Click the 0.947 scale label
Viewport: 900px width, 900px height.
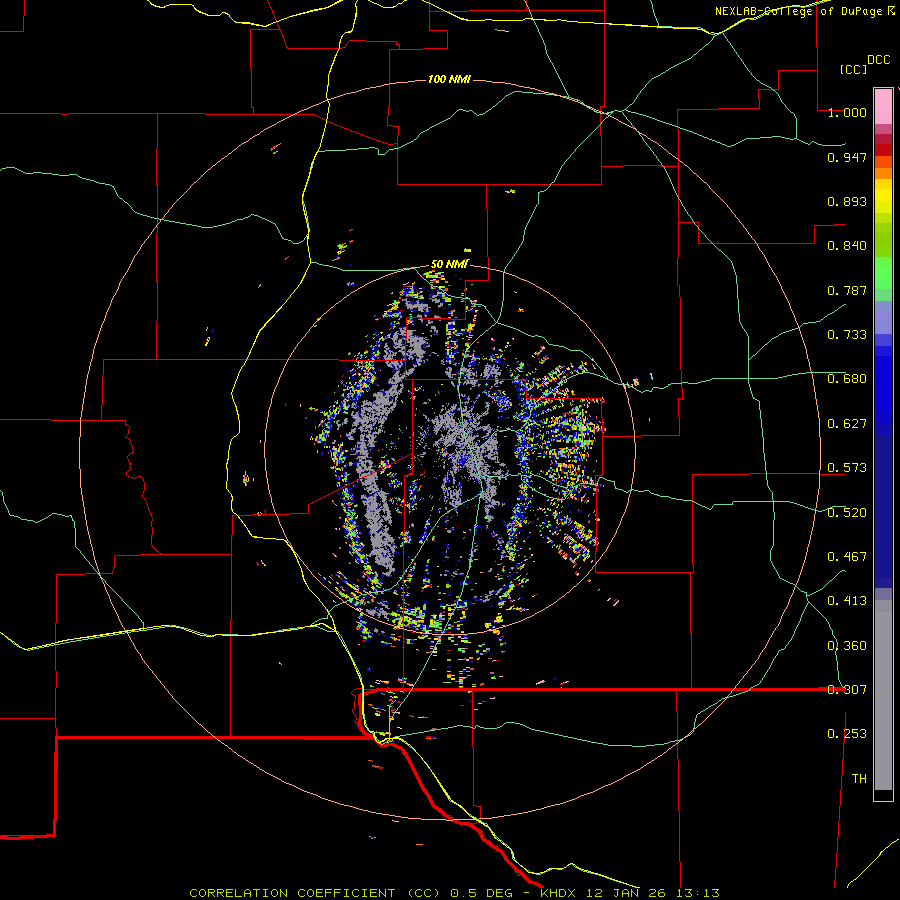click(847, 157)
